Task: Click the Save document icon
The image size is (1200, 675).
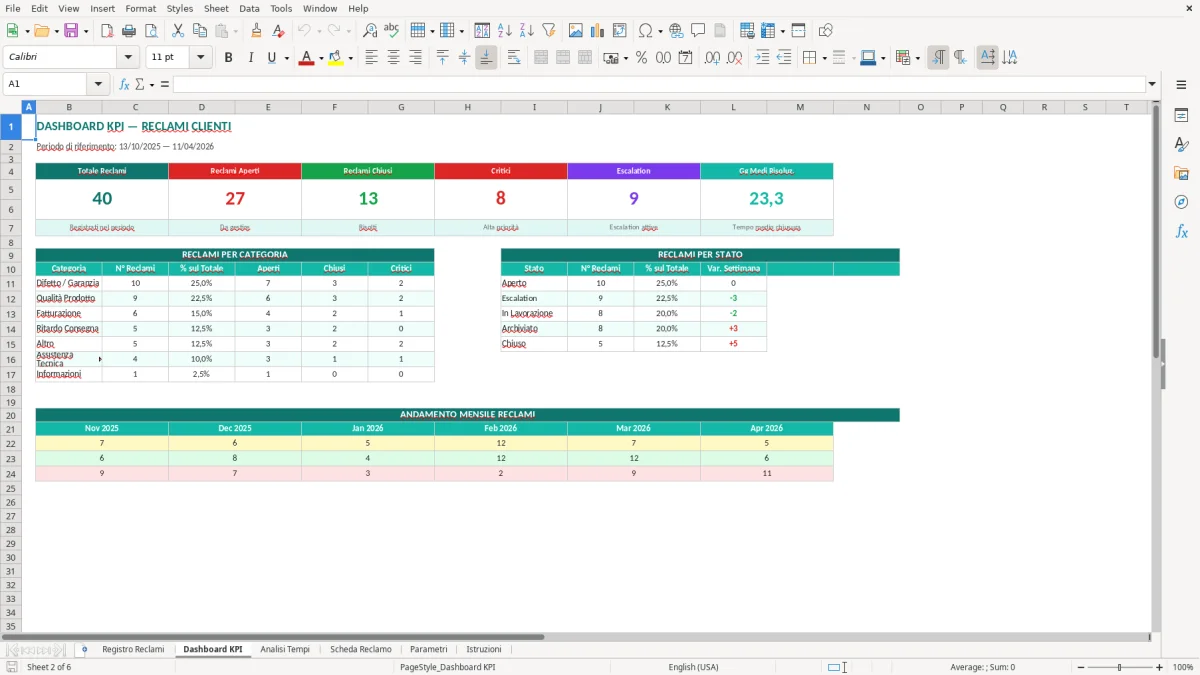Action: 71,31
